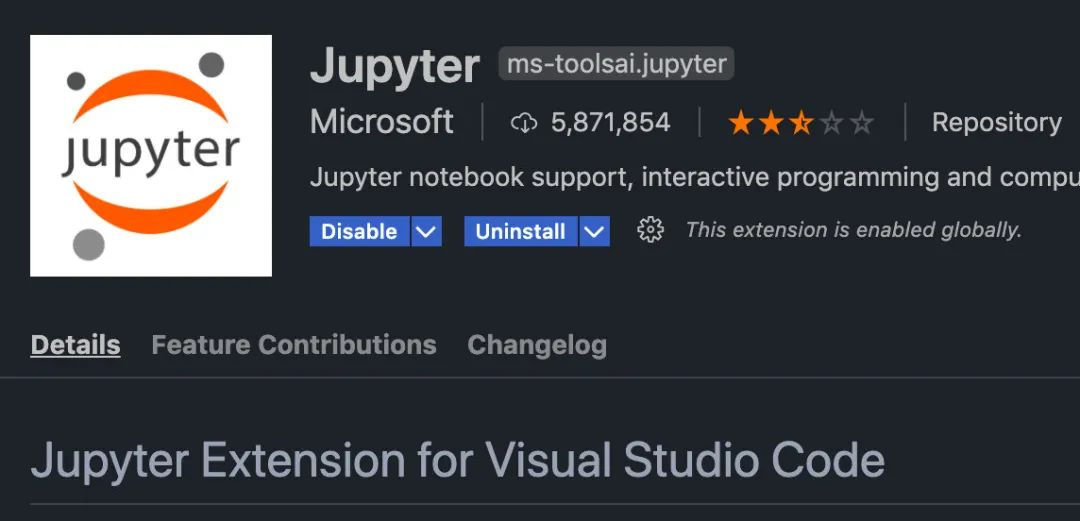Viewport: 1080px width, 521px height.
Task: Click the ms-toolsai.jupyter identifier badge
Action: [616, 64]
